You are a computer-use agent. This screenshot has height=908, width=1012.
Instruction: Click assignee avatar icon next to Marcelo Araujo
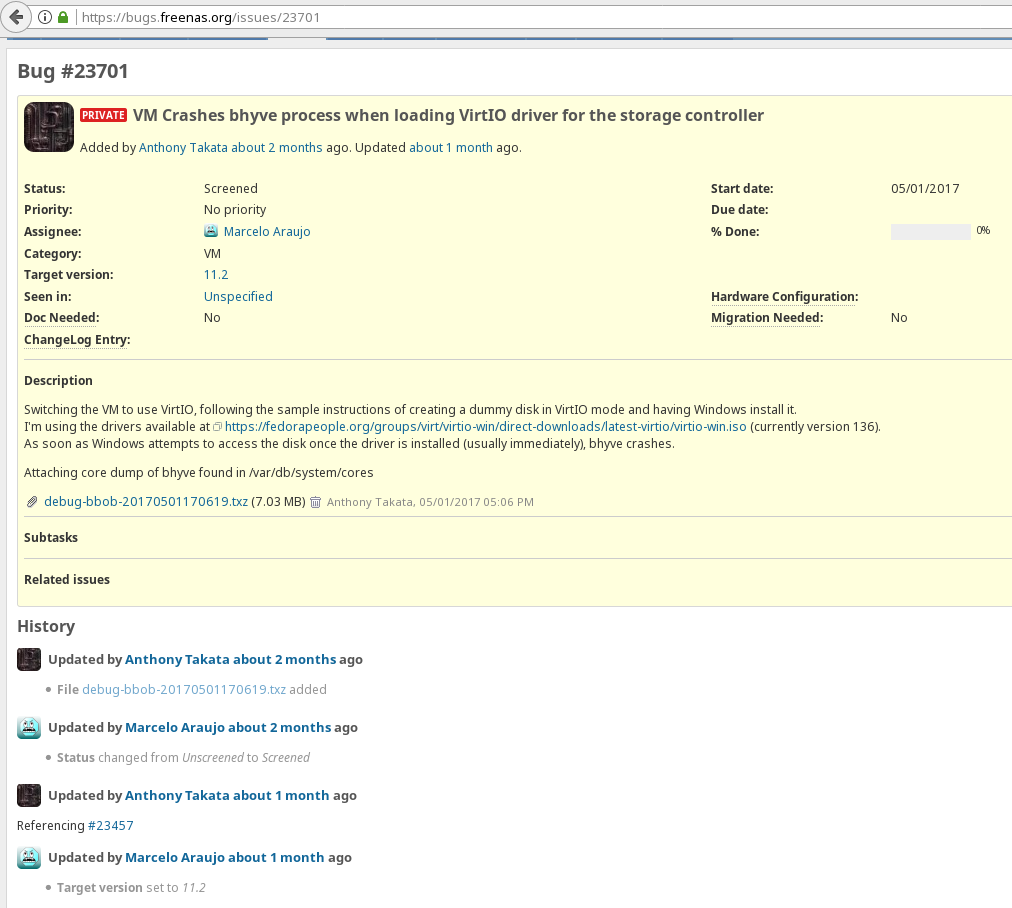[x=211, y=231]
